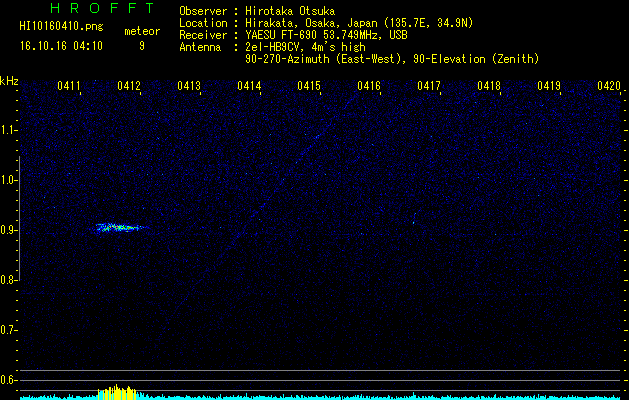
Task: Click the kHz axis unit label
Action: (x=9, y=81)
